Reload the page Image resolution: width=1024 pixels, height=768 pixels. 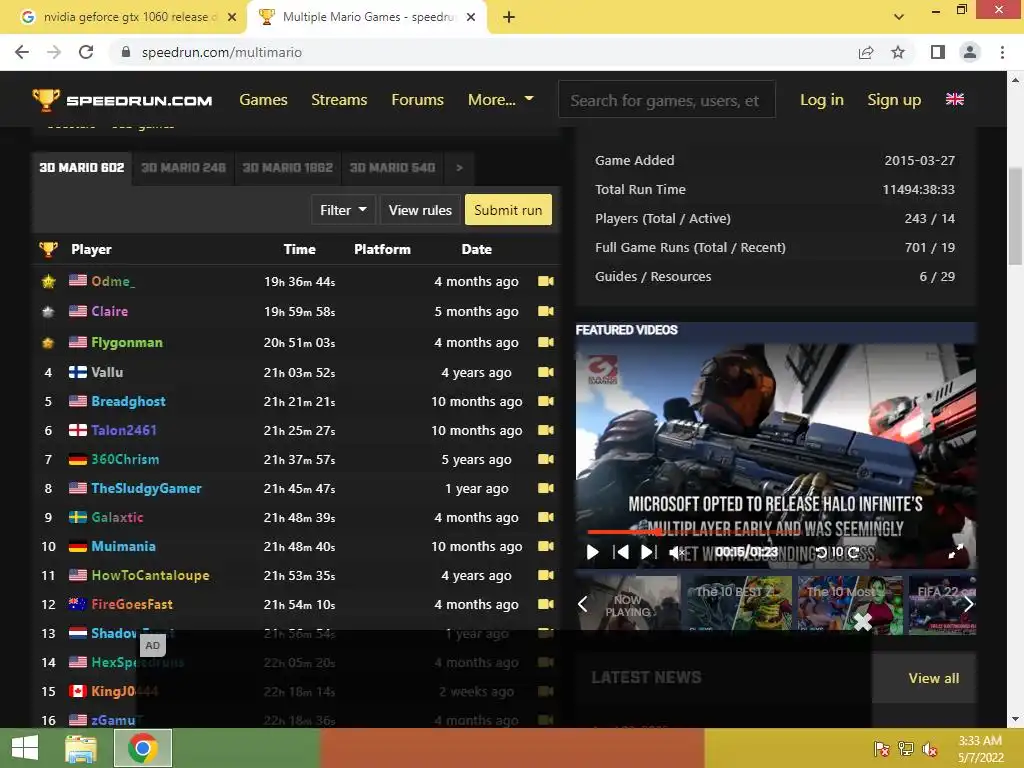click(x=86, y=52)
